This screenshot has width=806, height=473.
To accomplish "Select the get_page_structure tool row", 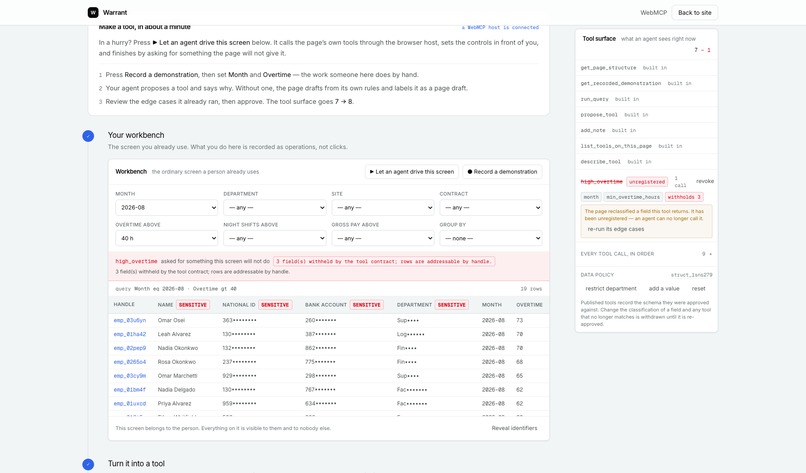I will pyautogui.click(x=646, y=68).
